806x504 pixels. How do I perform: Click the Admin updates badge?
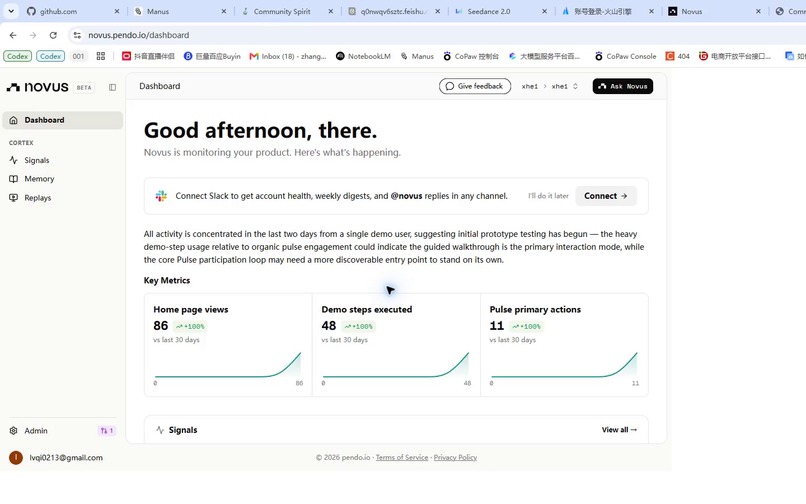pyautogui.click(x=107, y=430)
